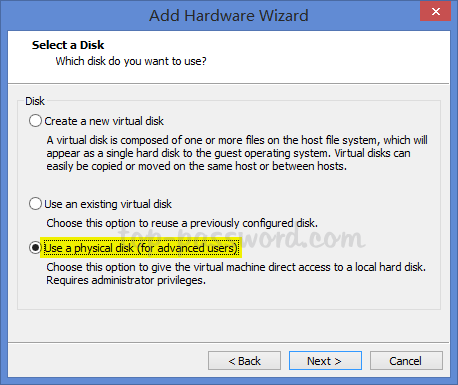Viewport: 458px width, 385px height.
Task: Click 'Choose this option to reuse a previously configured disk' text
Action: click(x=182, y=223)
